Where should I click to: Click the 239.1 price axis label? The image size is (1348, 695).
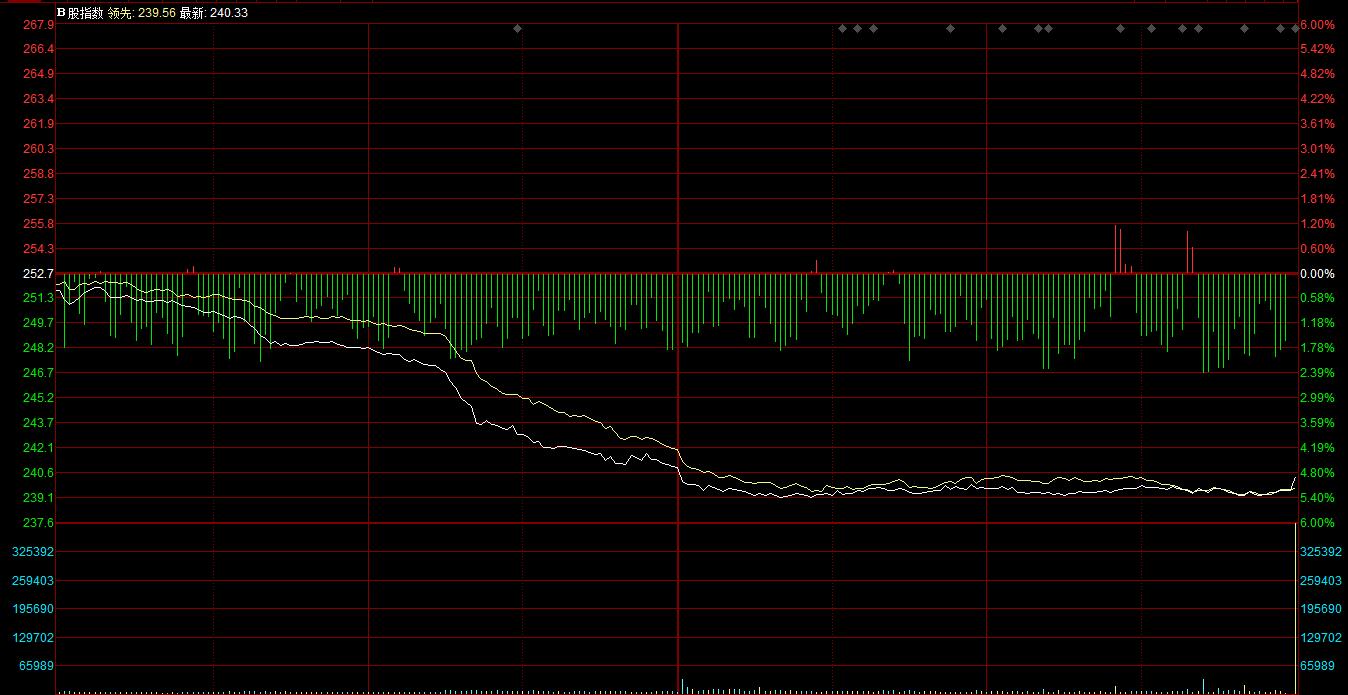tap(38, 498)
